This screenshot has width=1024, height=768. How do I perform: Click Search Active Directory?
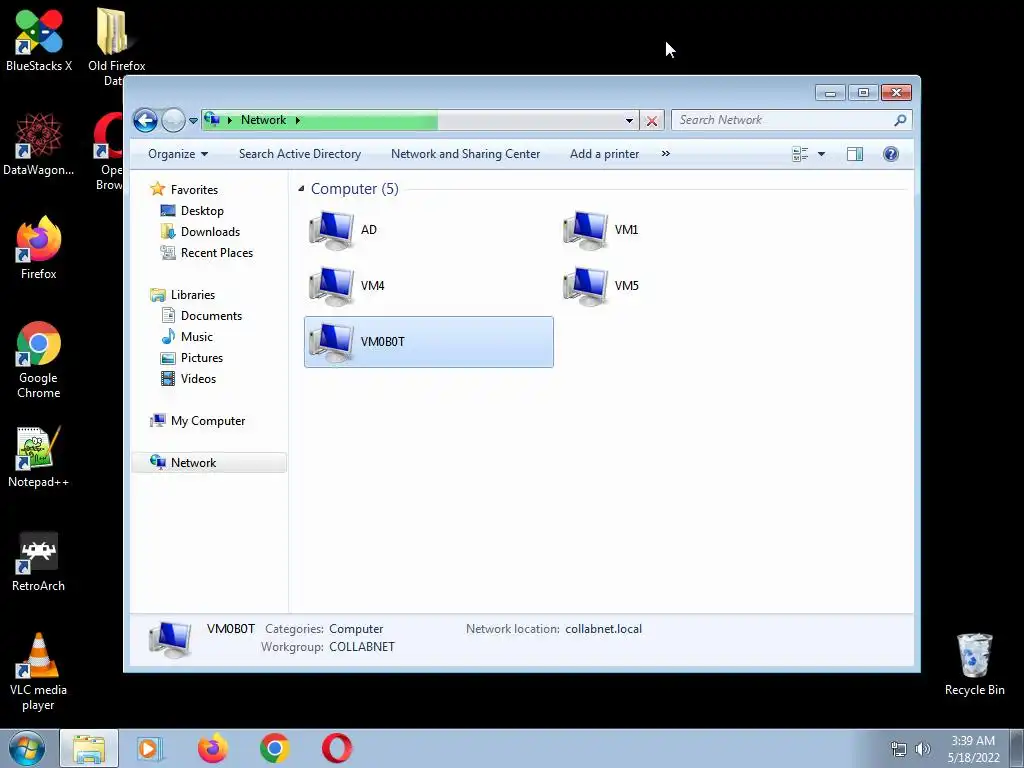(x=300, y=154)
